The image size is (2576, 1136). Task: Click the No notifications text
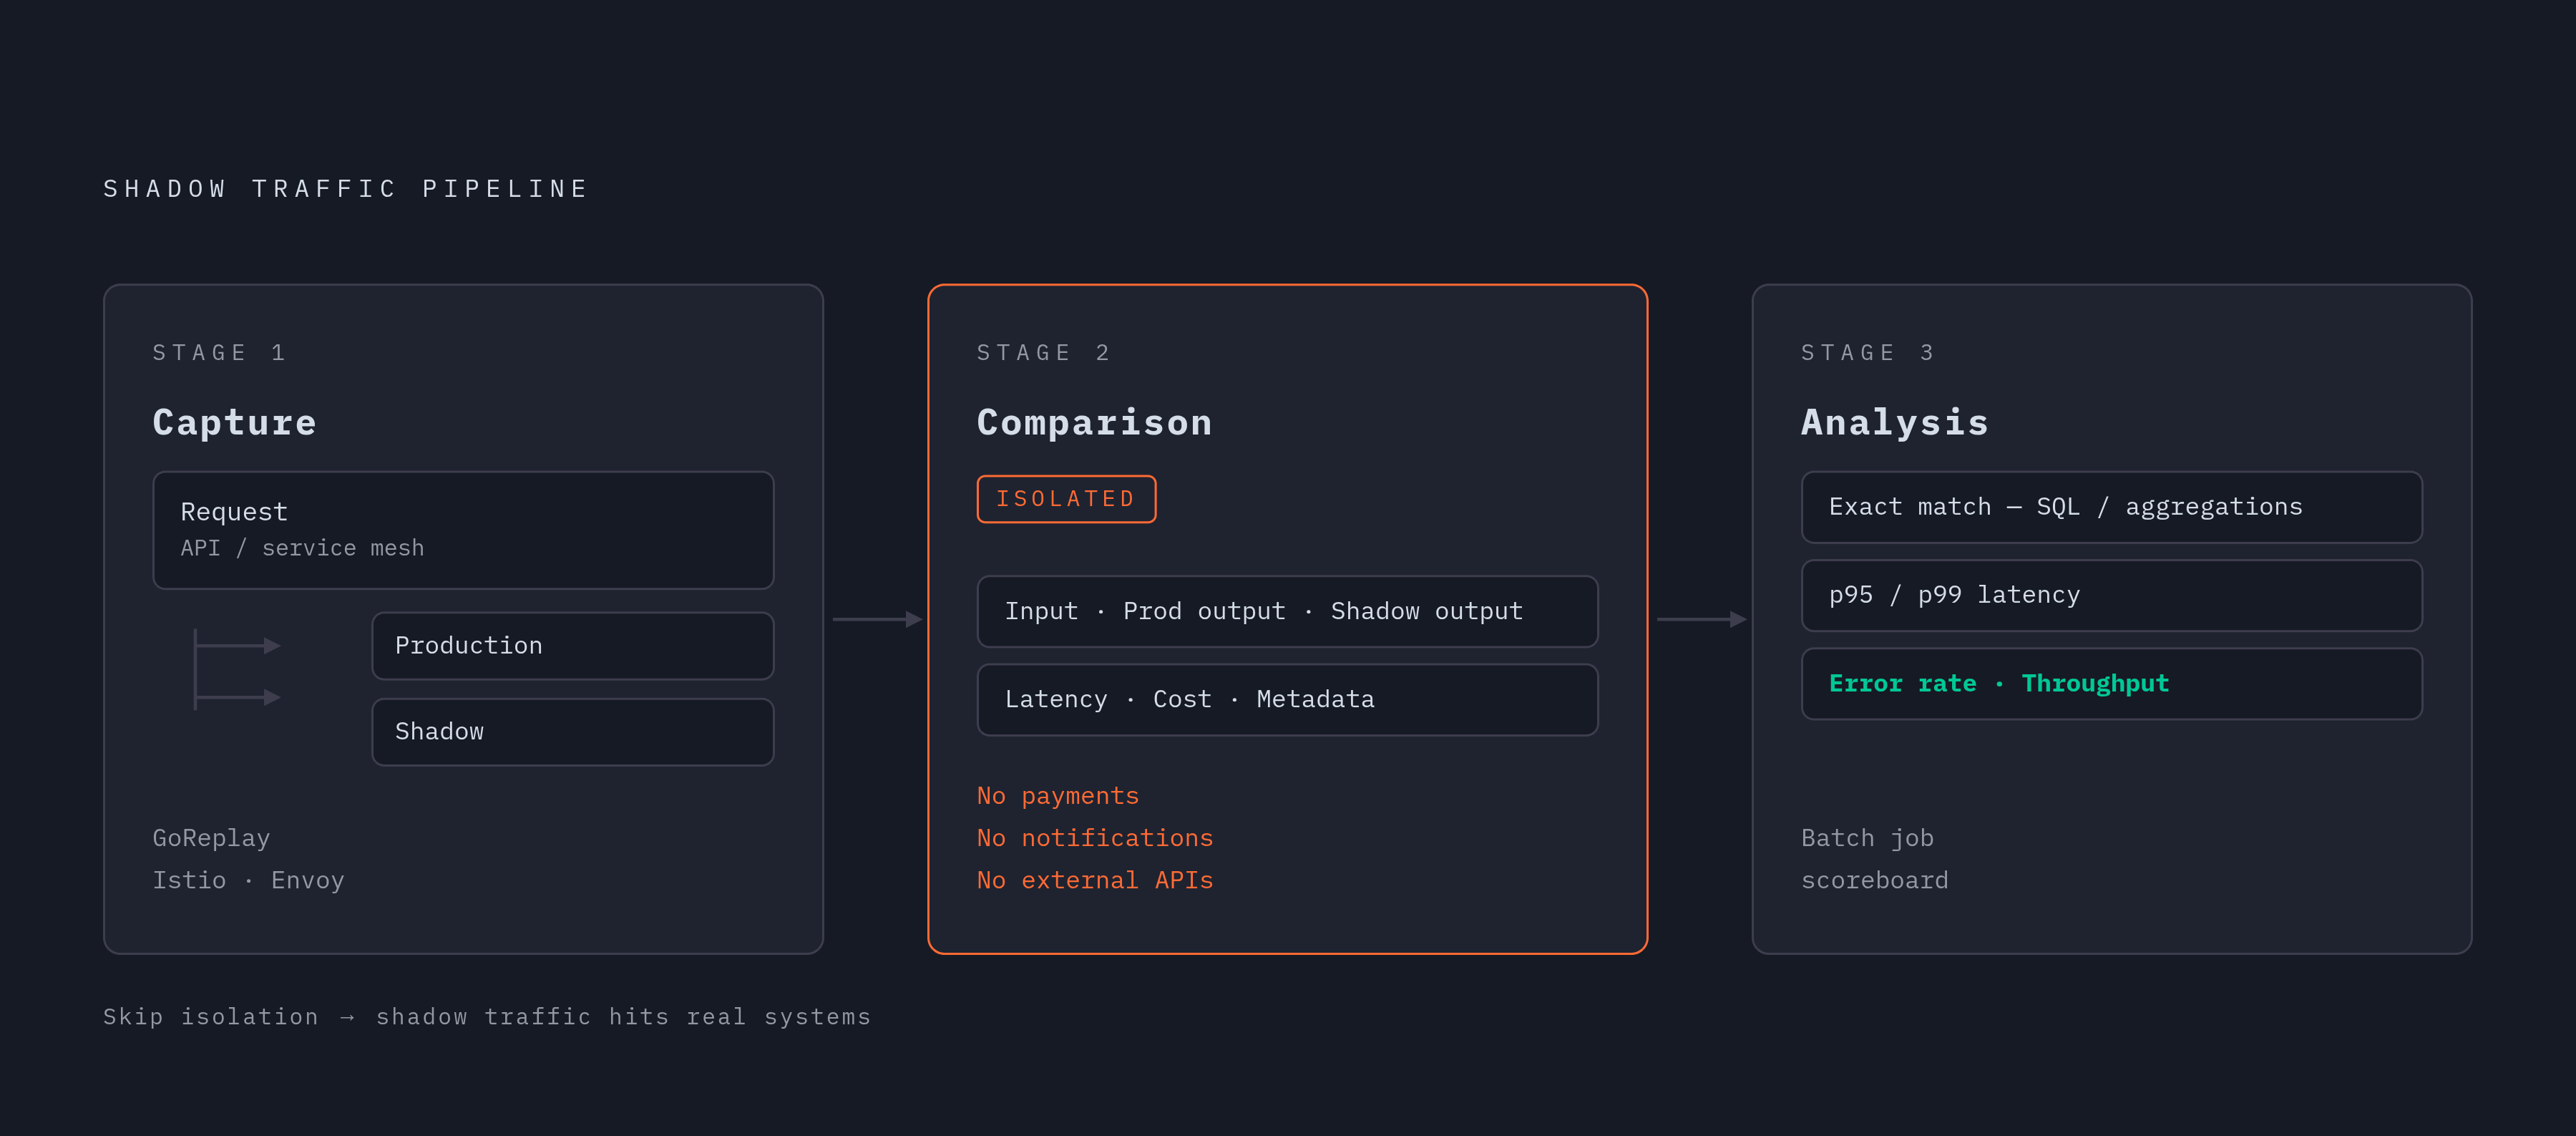[x=1095, y=838]
